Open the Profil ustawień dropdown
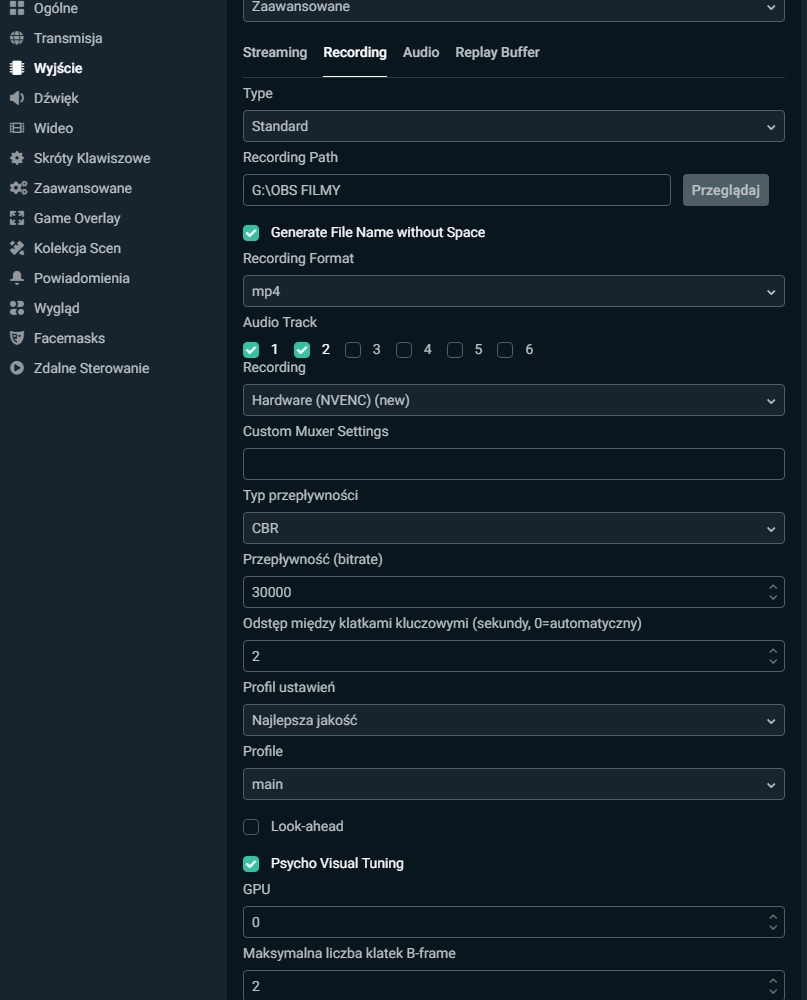This screenshot has height=1000, width=807. coord(514,720)
